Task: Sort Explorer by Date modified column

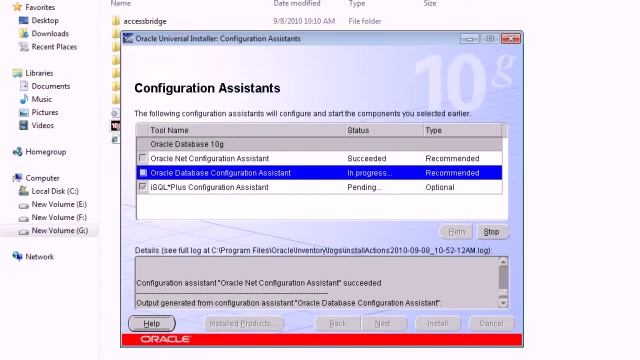Action: (x=297, y=4)
